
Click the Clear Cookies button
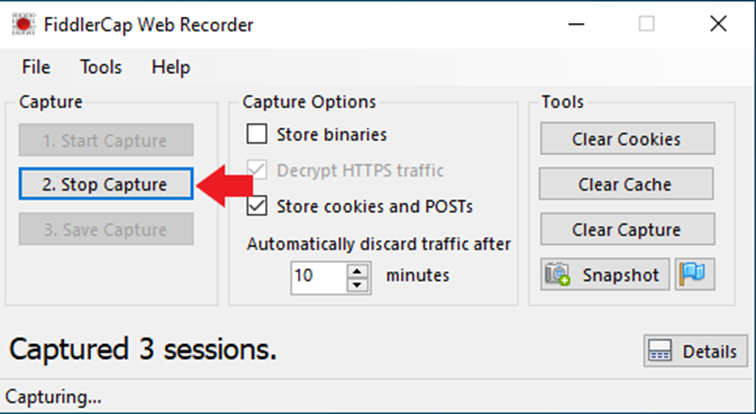click(627, 139)
